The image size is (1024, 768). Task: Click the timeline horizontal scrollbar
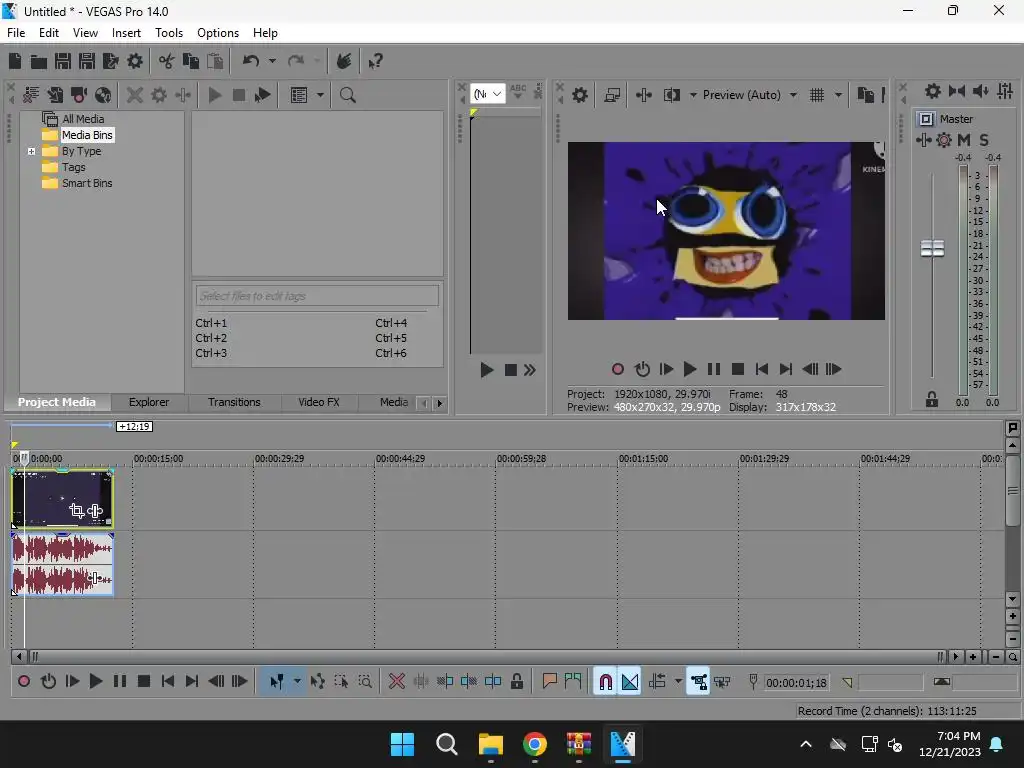point(487,657)
